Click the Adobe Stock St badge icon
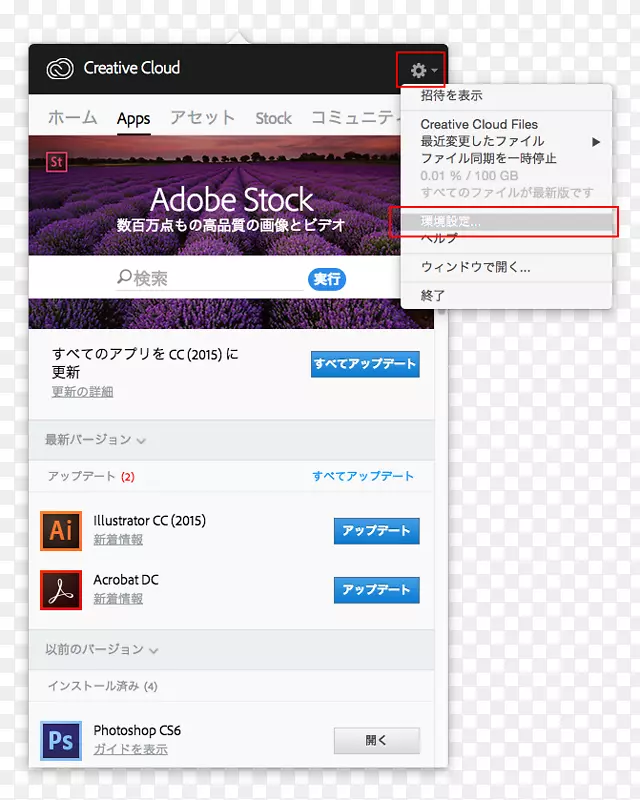The height and width of the screenshot is (800, 640). coord(57,162)
